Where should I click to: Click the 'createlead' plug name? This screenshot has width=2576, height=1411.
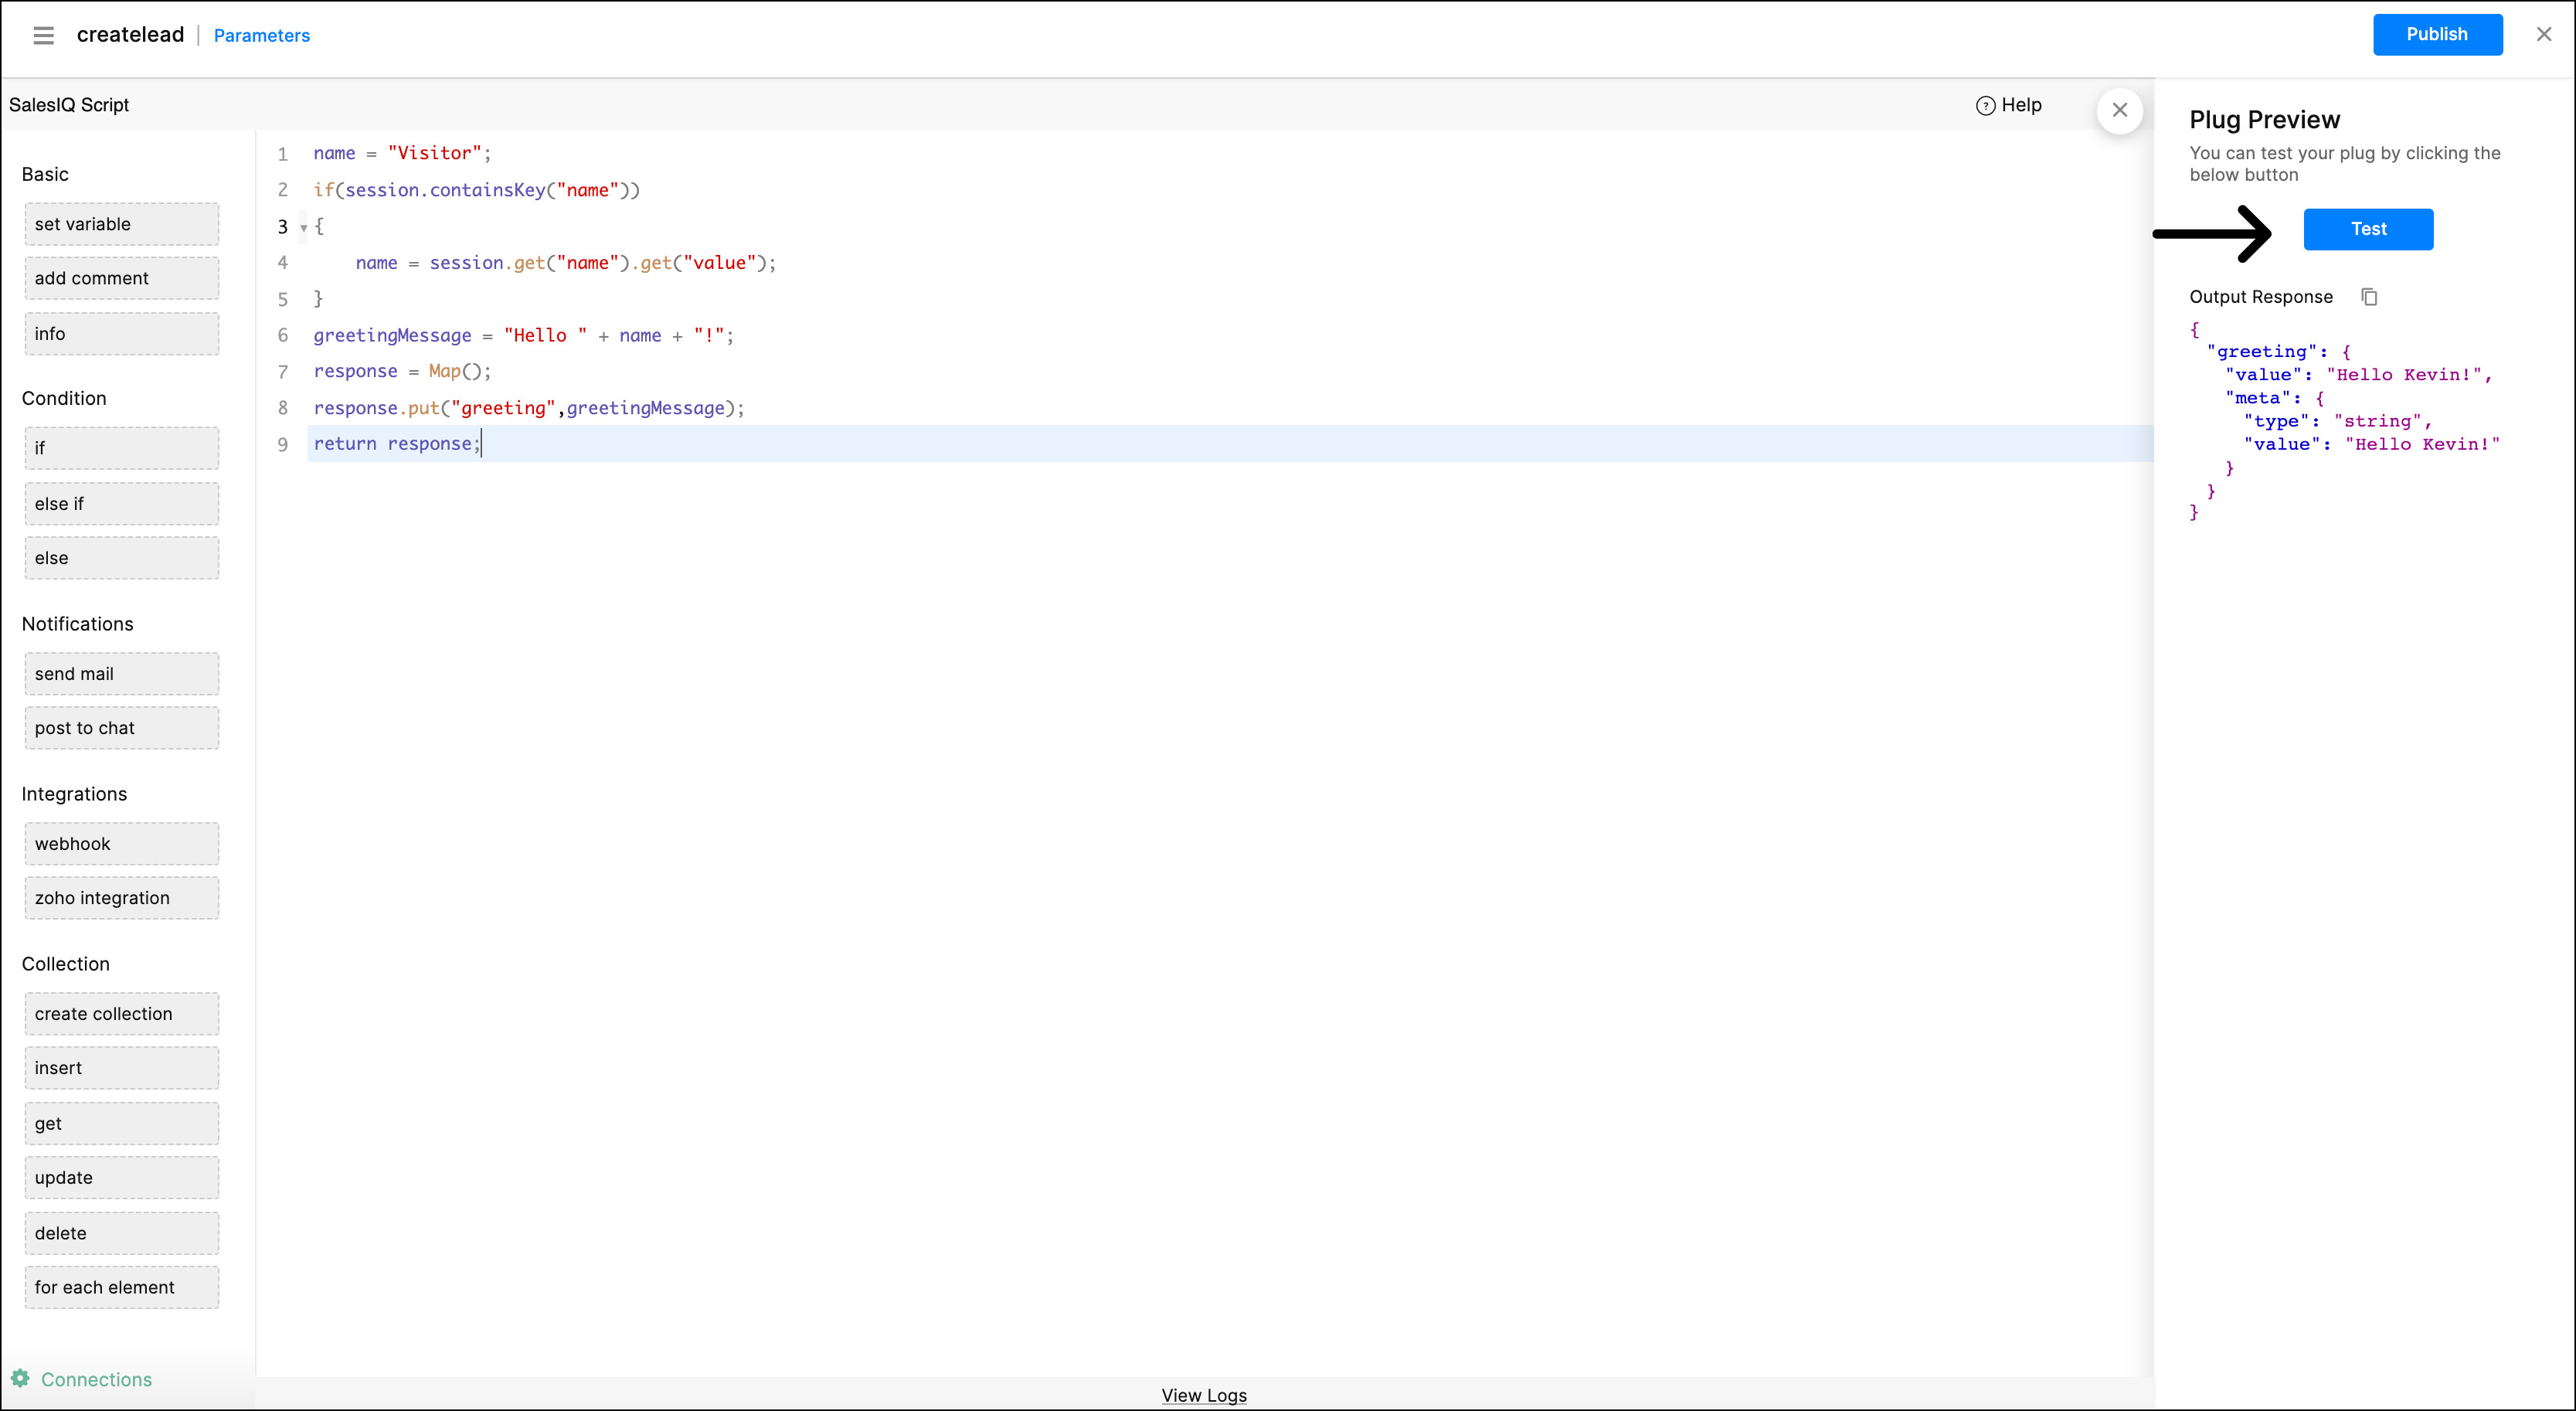tap(130, 34)
